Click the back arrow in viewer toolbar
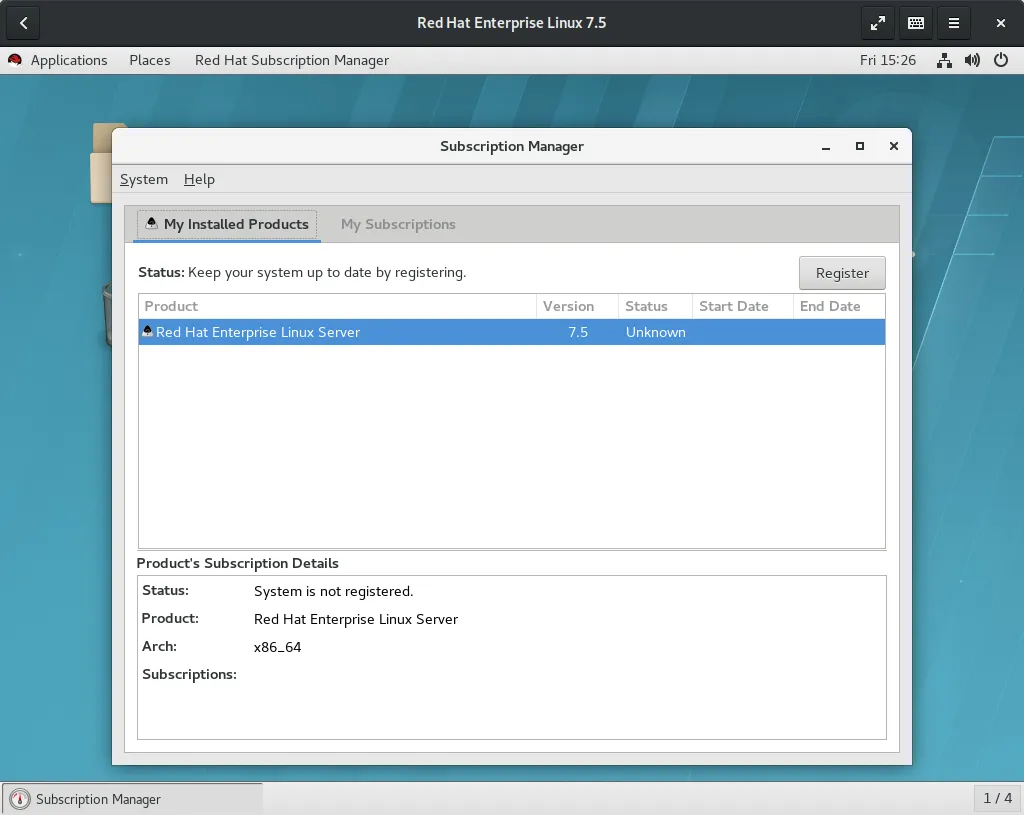 tap(24, 23)
